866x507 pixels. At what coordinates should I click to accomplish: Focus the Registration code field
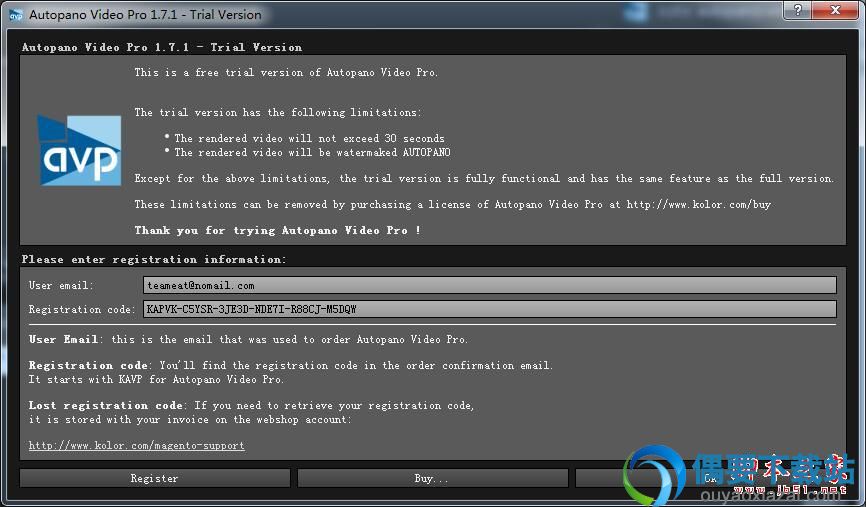(x=489, y=309)
